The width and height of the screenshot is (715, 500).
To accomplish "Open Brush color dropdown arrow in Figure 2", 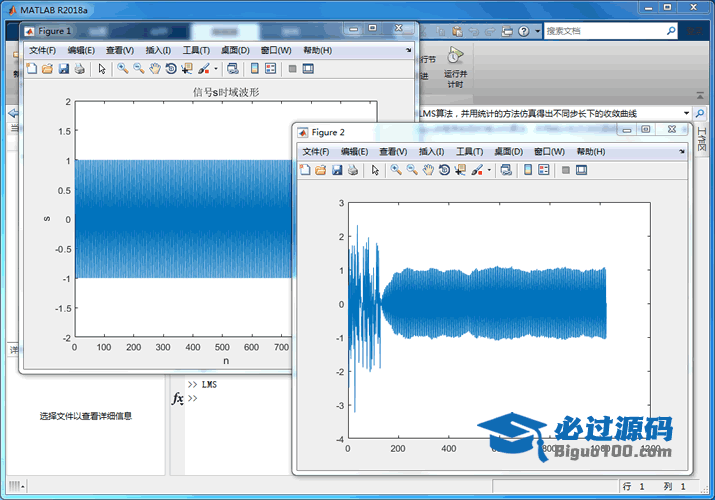I will click(489, 170).
